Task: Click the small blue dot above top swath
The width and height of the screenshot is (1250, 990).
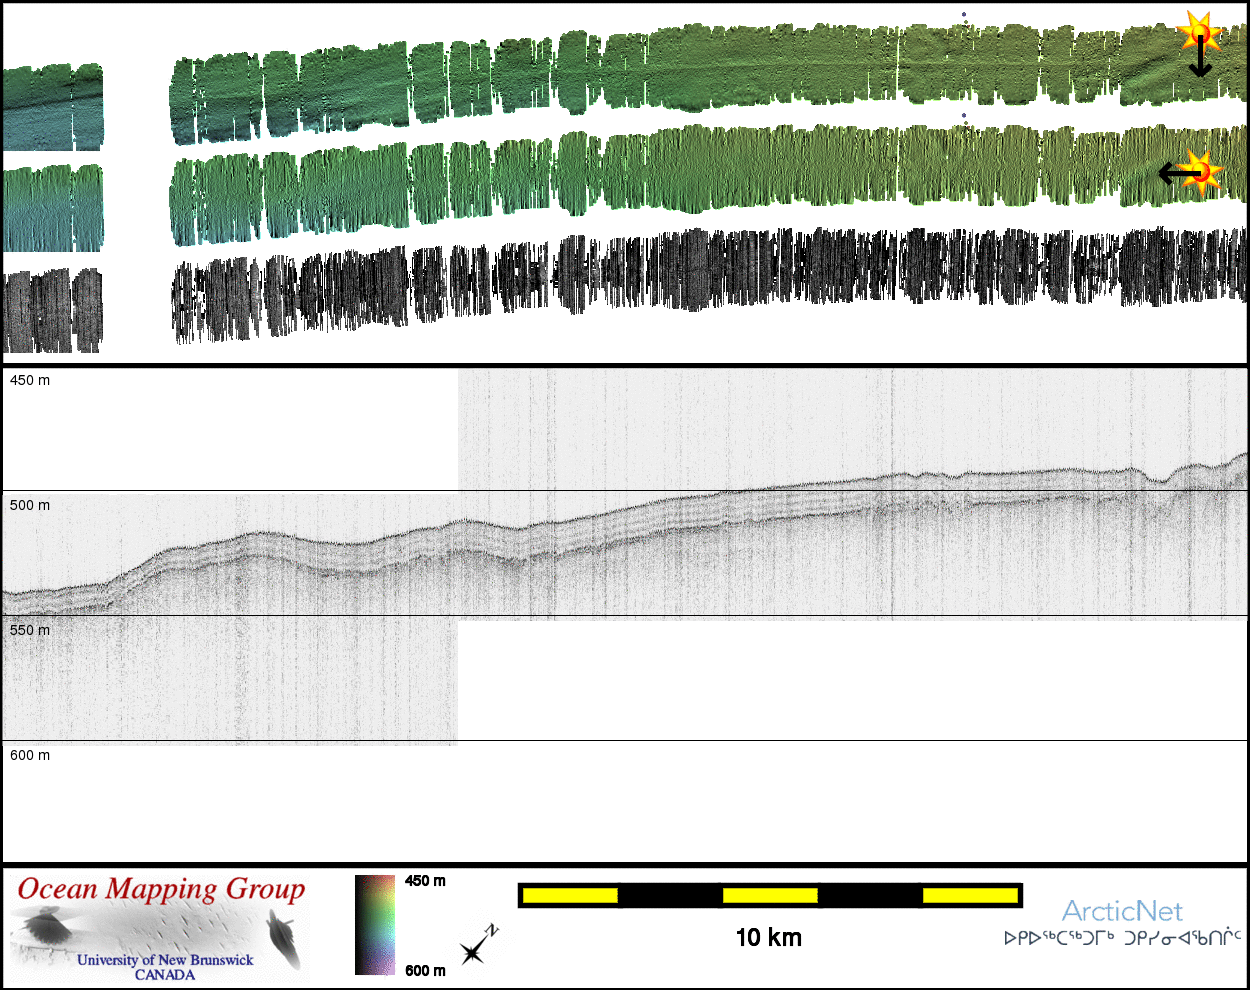Action: pyautogui.click(x=964, y=15)
